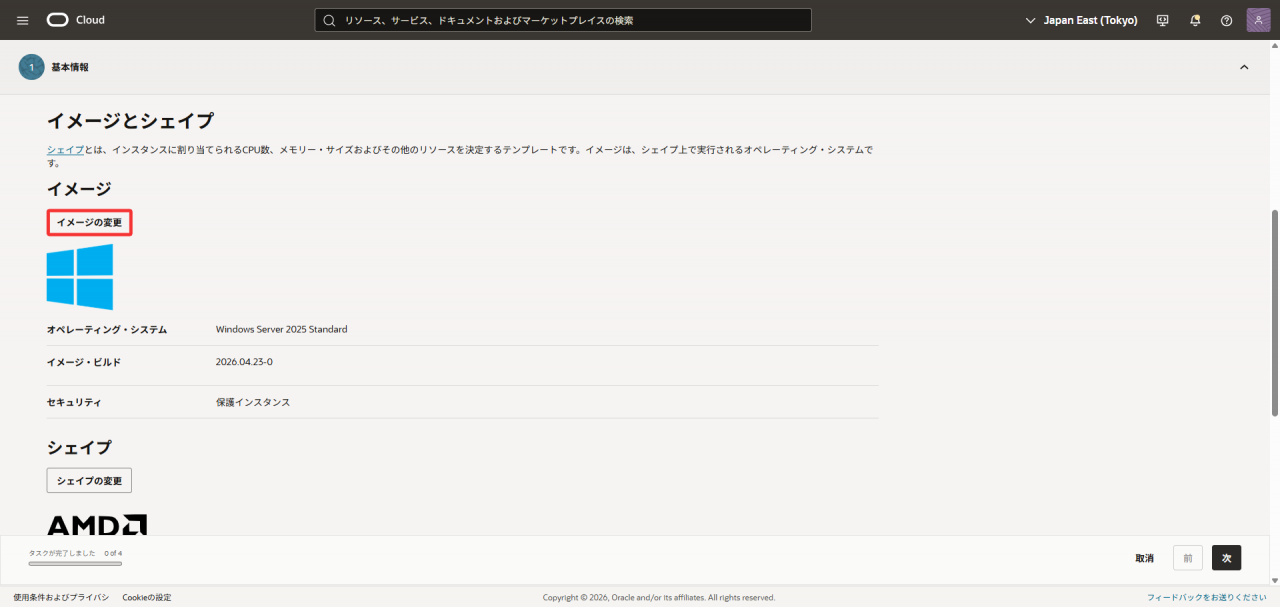1280x607 pixels.
Task: Click the イメージの変更 button
Action: tap(89, 223)
